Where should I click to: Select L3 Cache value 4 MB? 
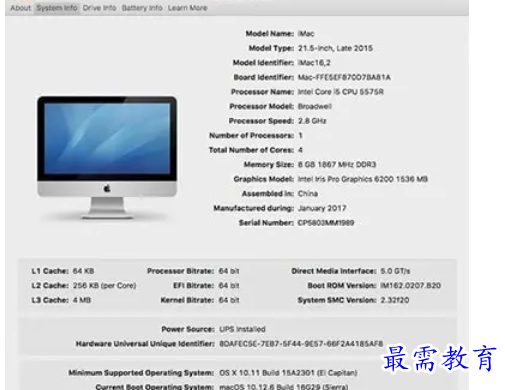click(82, 300)
